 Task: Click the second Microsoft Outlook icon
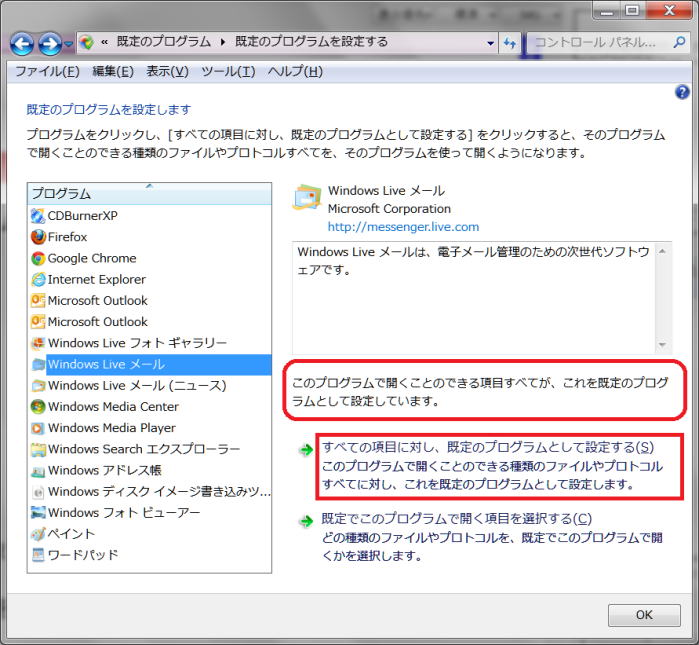tap(38, 322)
